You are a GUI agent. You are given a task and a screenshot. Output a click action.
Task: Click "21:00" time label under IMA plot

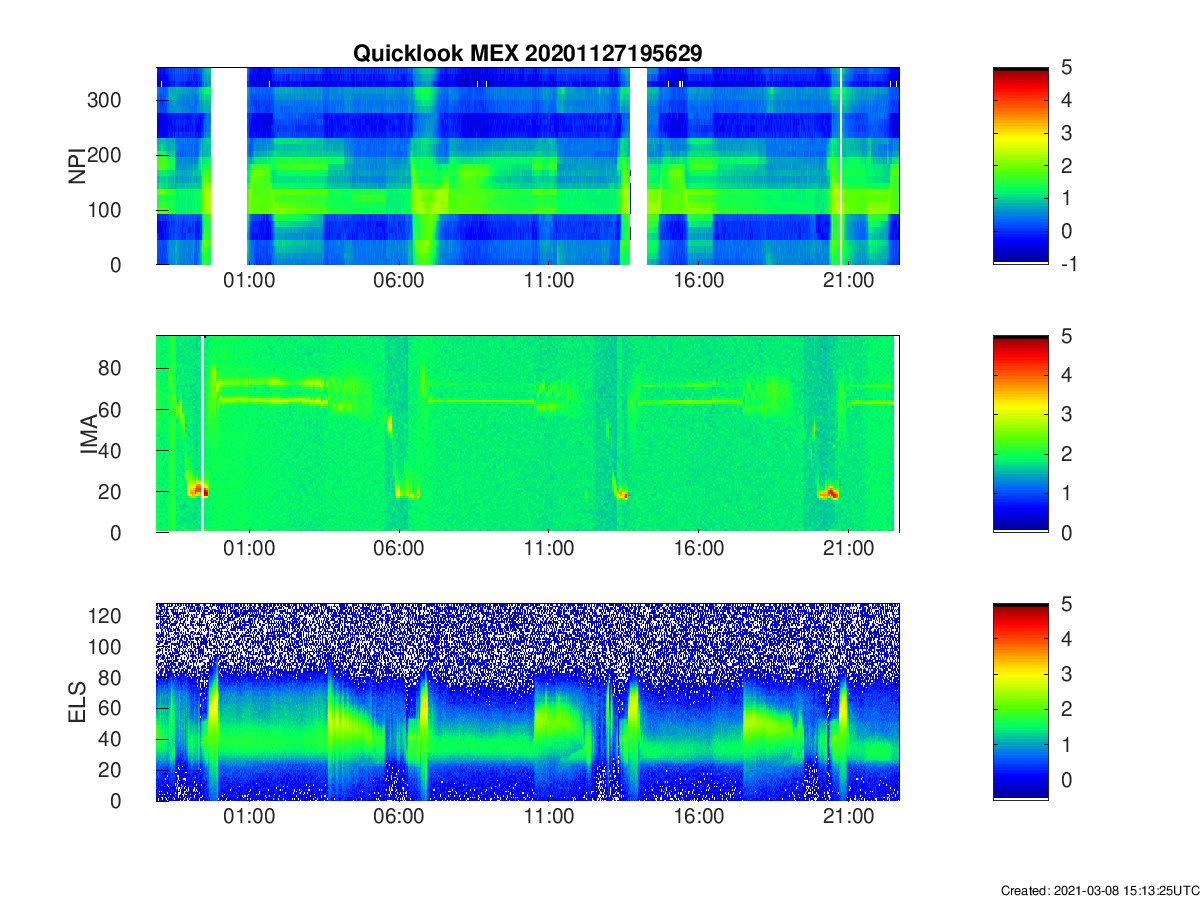point(848,550)
